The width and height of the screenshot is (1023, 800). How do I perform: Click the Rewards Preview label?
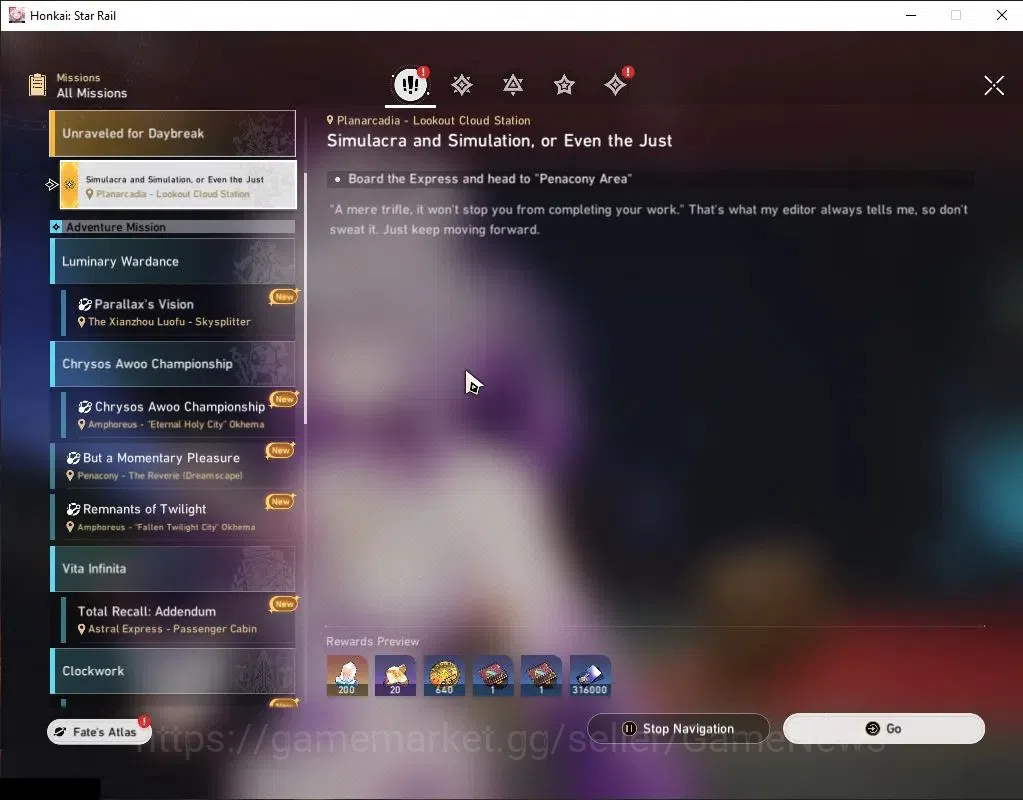click(x=373, y=641)
